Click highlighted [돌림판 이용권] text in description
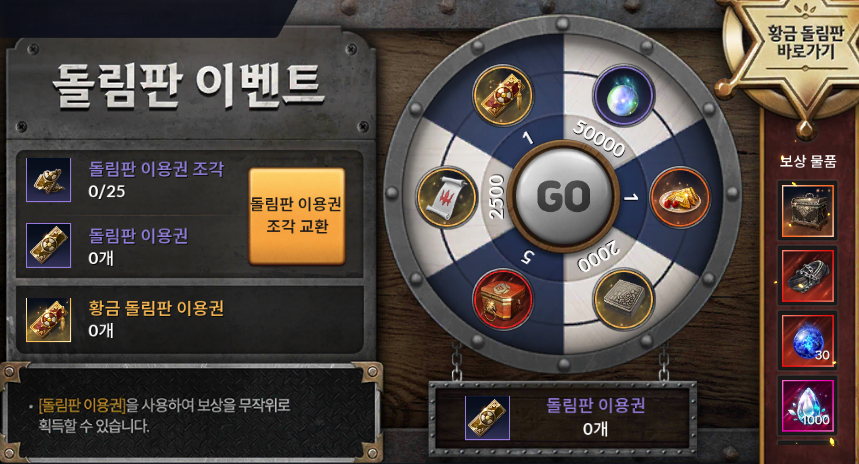Viewport: 859px width, 464px height. (x=82, y=405)
